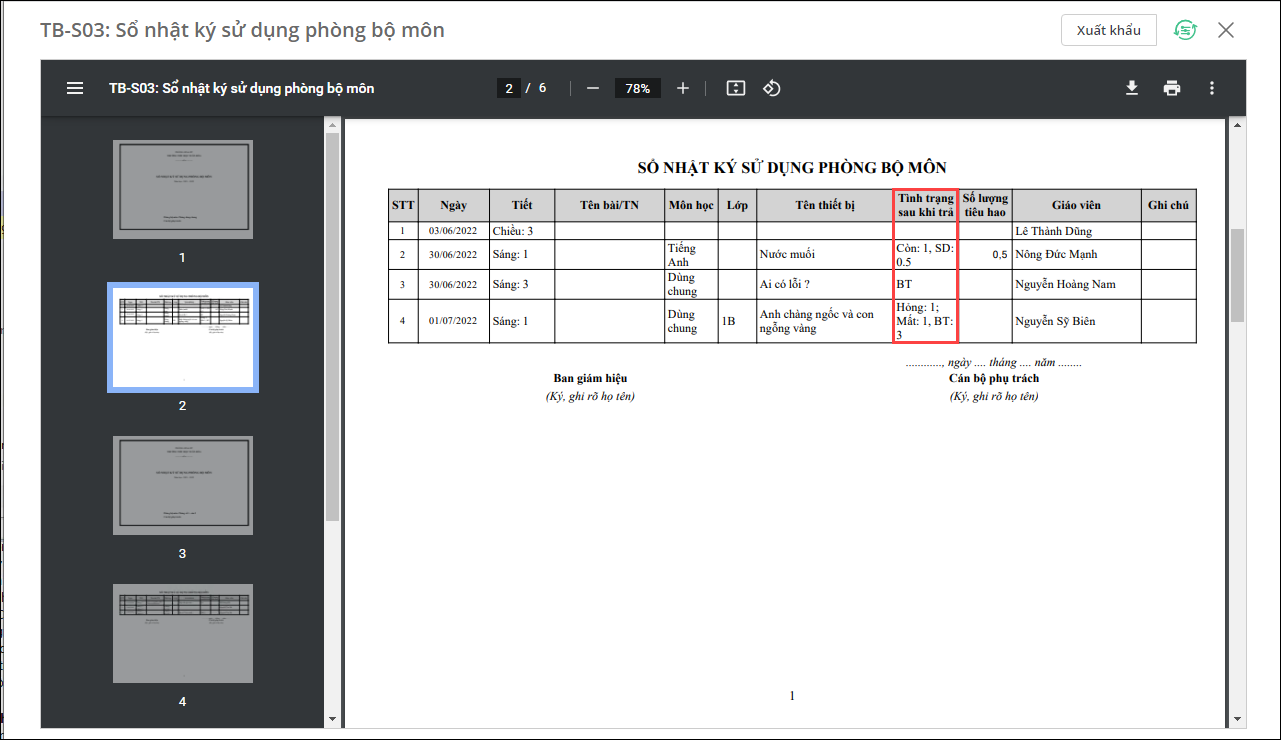1281x740 pixels.
Task: Click the date cell '03/06/2022'
Action: (454, 231)
